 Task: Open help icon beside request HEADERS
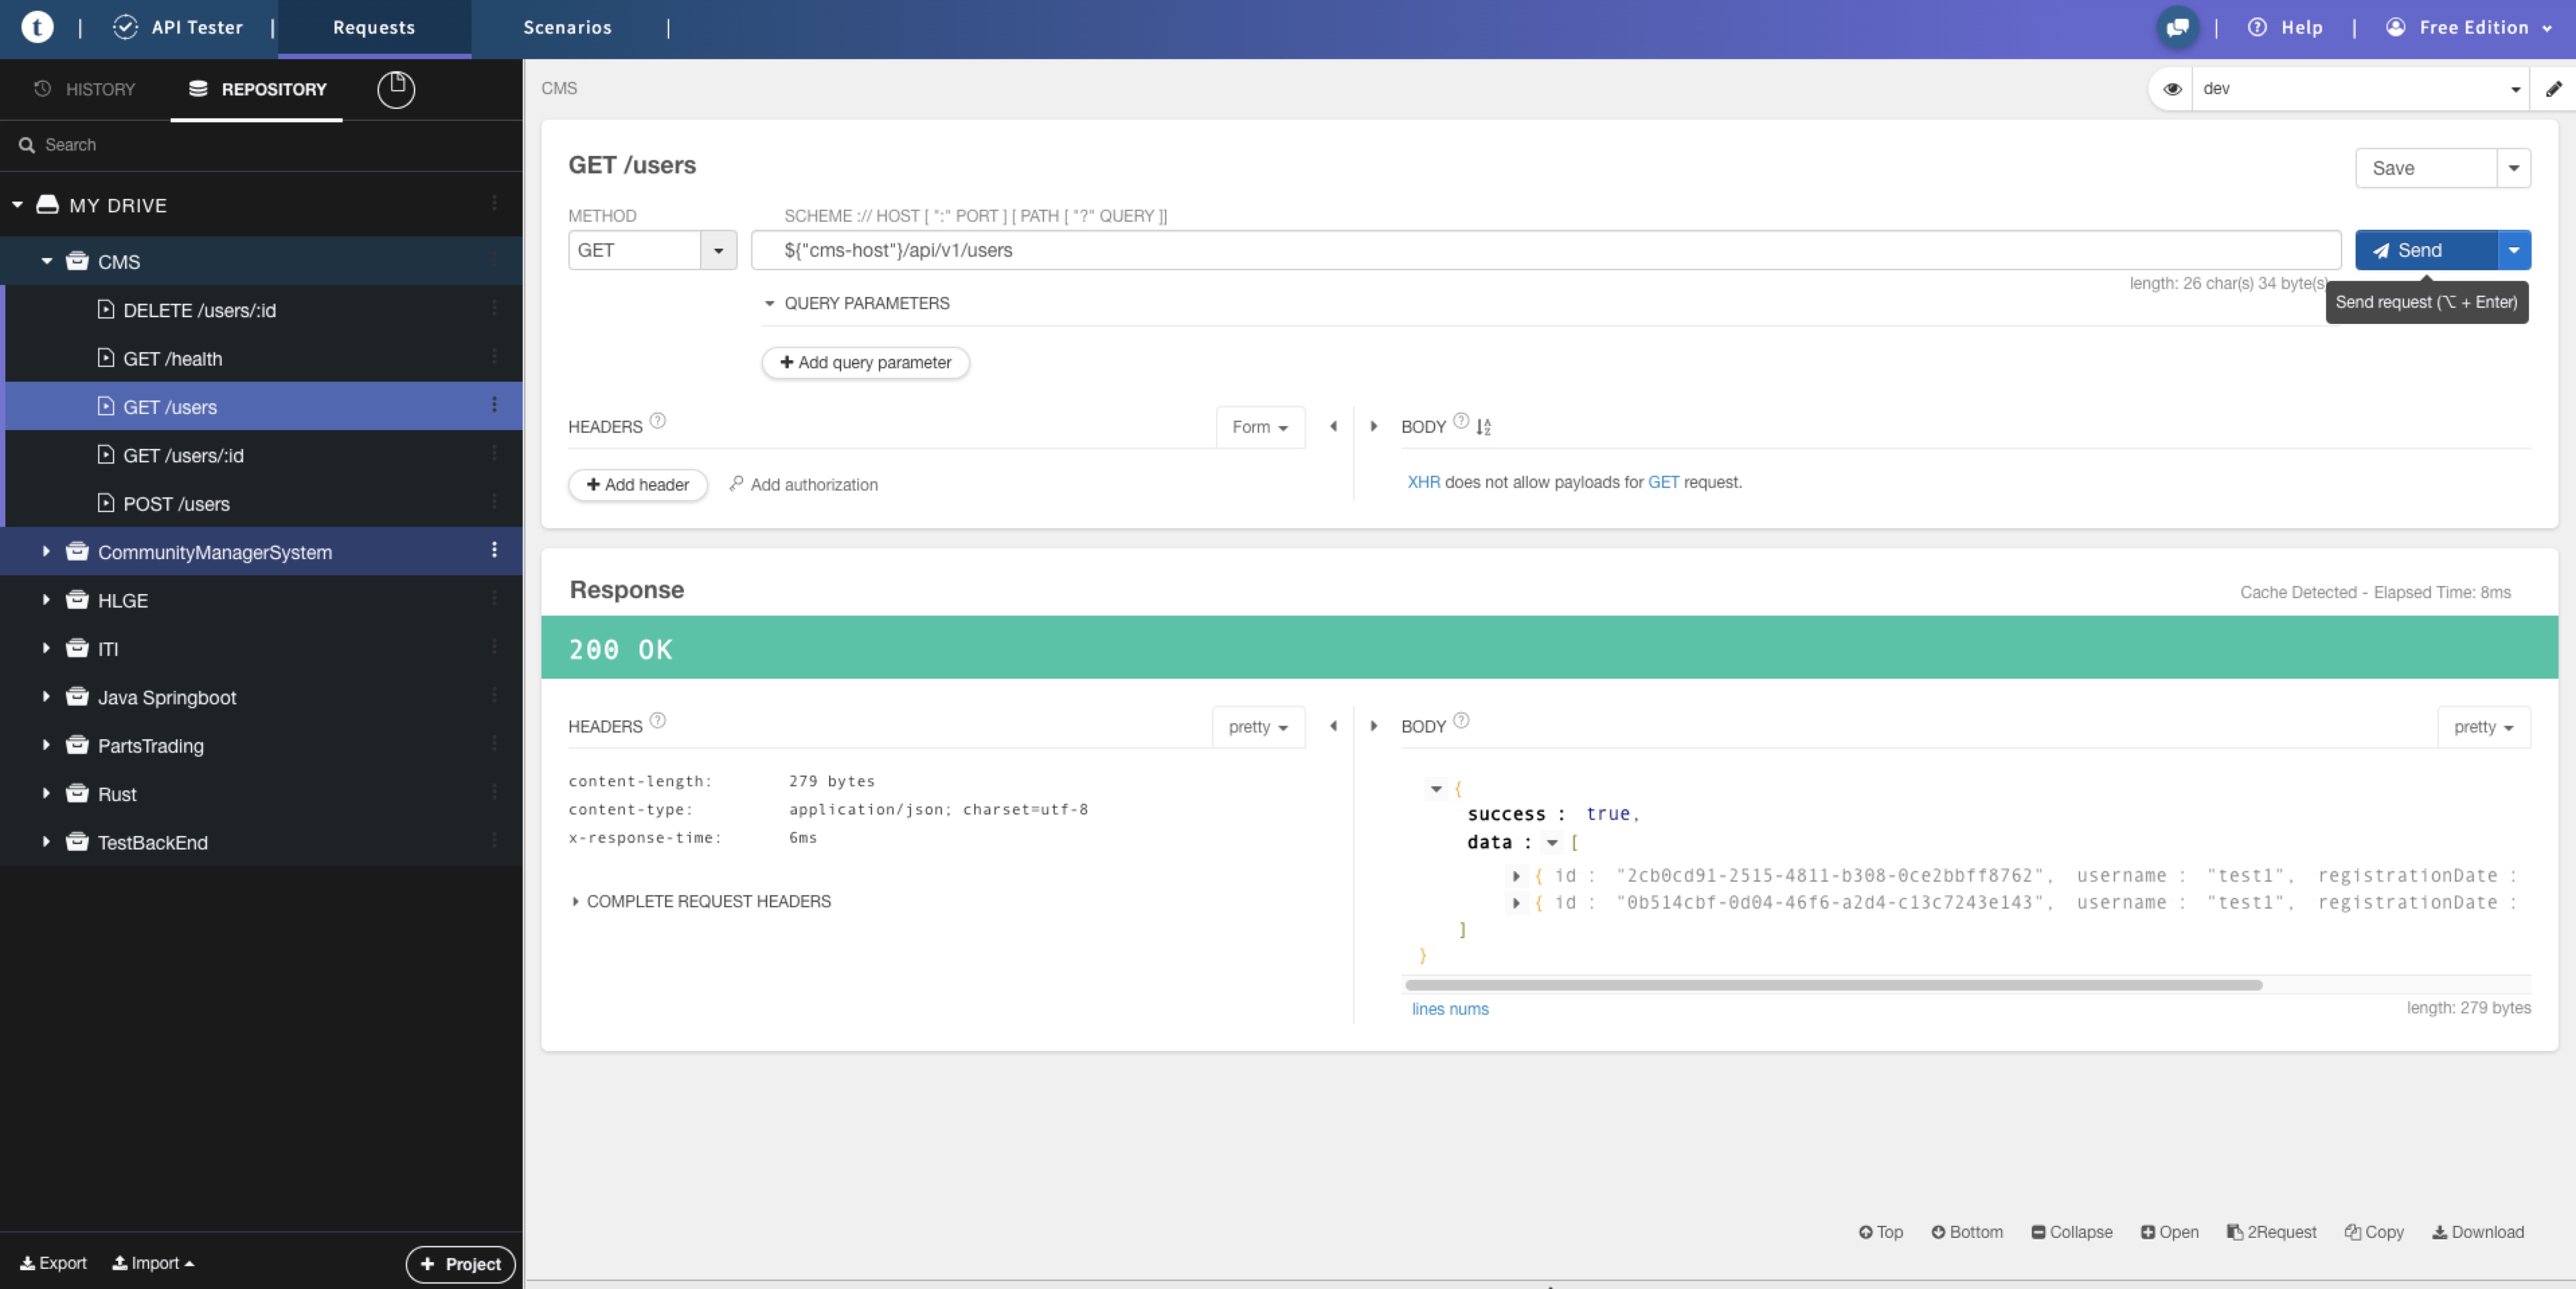tap(657, 421)
